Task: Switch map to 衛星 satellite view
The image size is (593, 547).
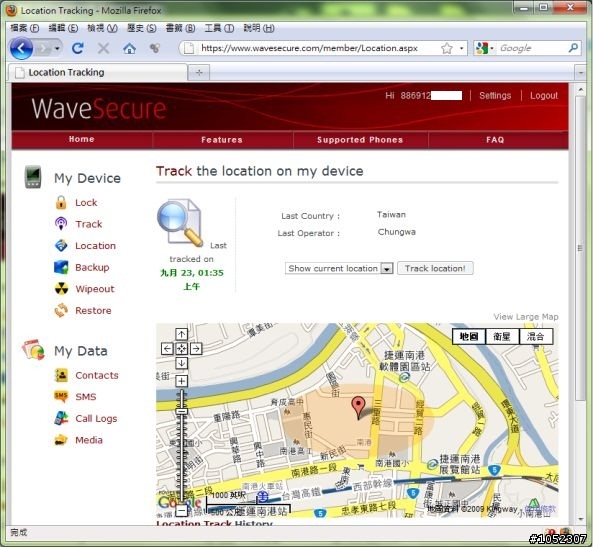Action: (x=502, y=336)
